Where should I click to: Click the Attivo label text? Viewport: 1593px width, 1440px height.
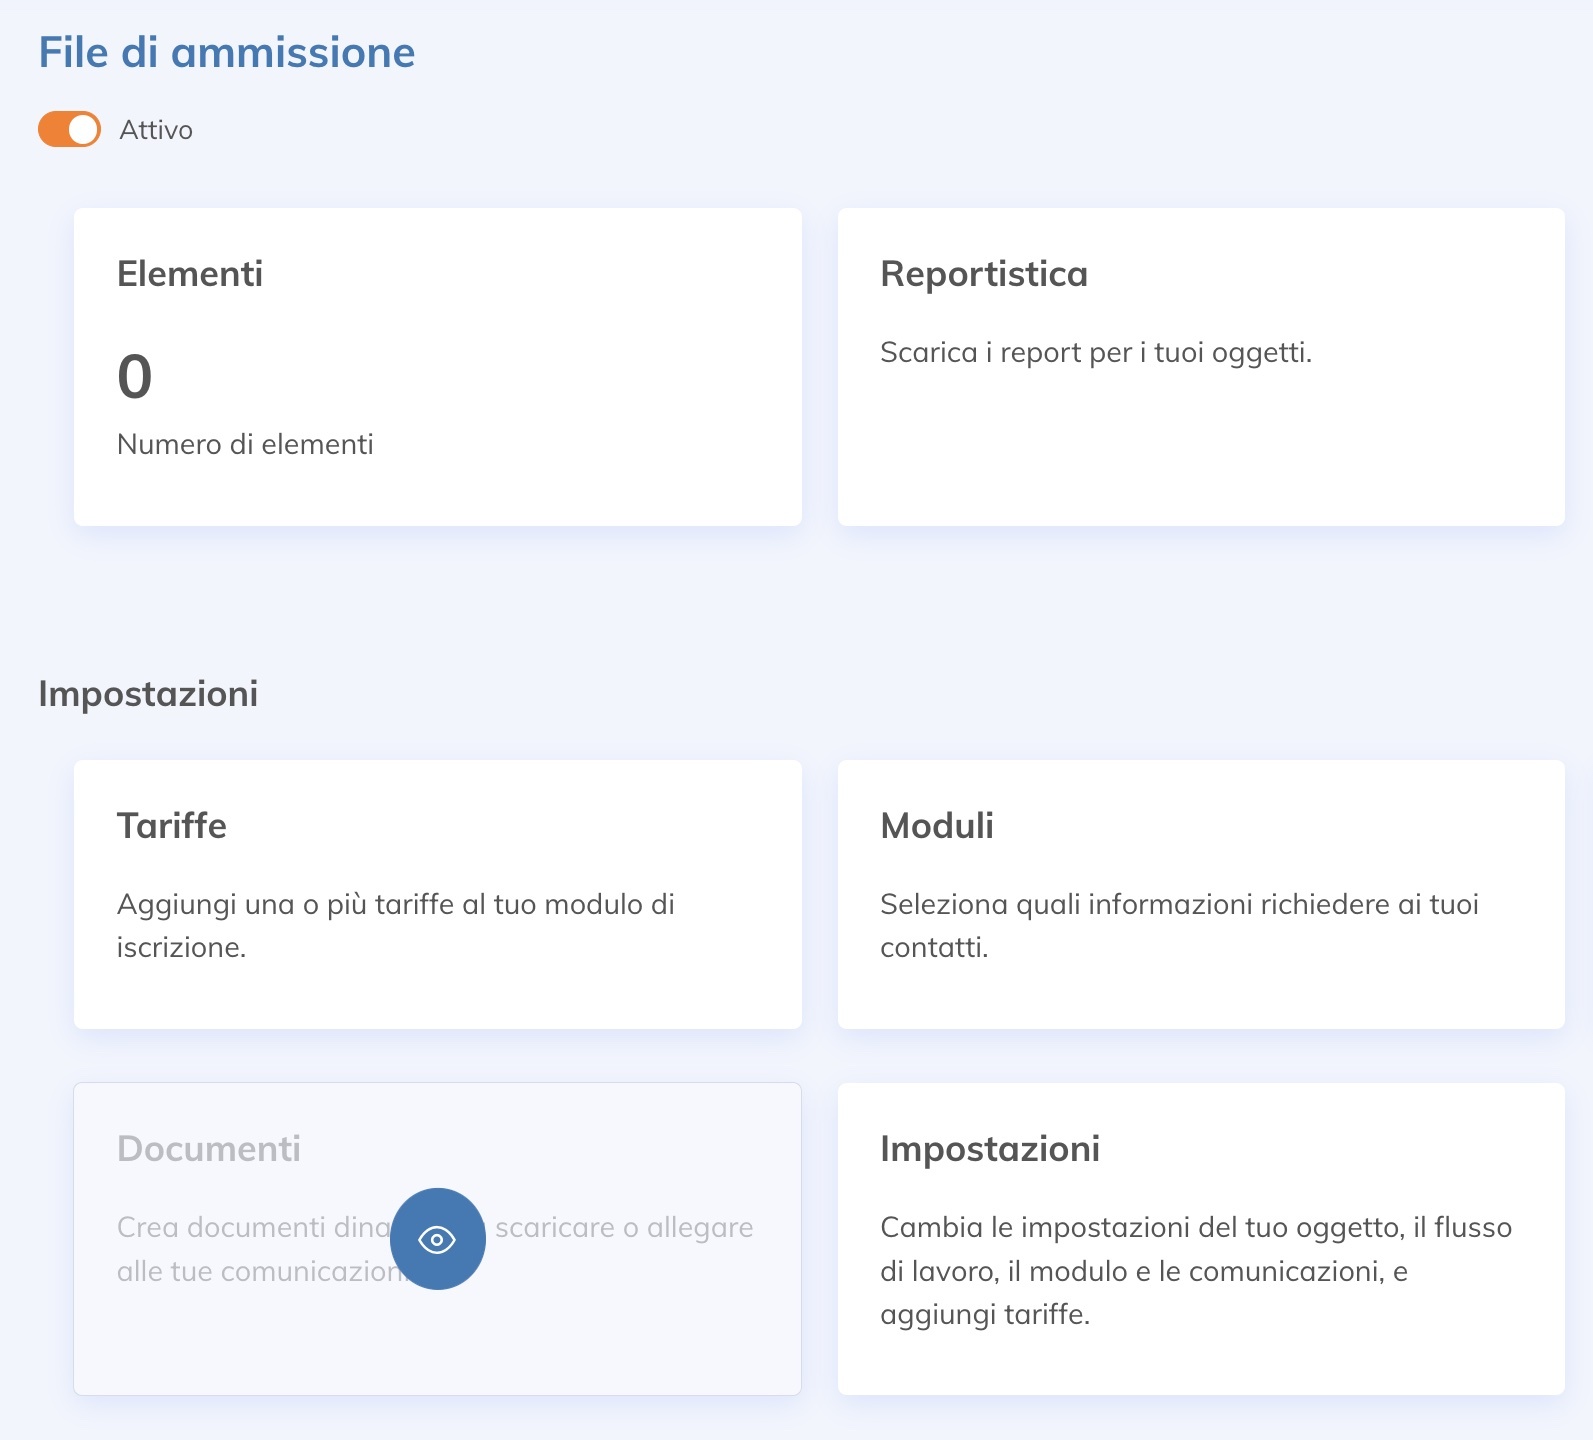pos(156,130)
